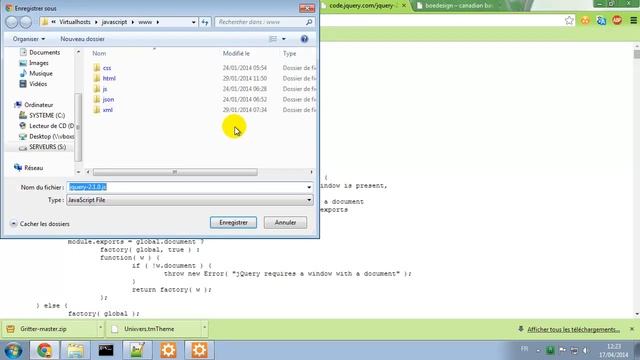The height and width of the screenshot is (360, 640).
Task: Select Documents in the navigation pane
Action: tap(44, 52)
